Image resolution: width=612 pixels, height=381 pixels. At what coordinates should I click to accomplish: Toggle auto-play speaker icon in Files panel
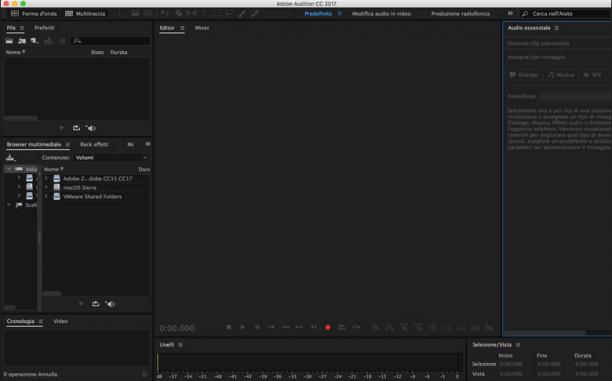(x=91, y=128)
